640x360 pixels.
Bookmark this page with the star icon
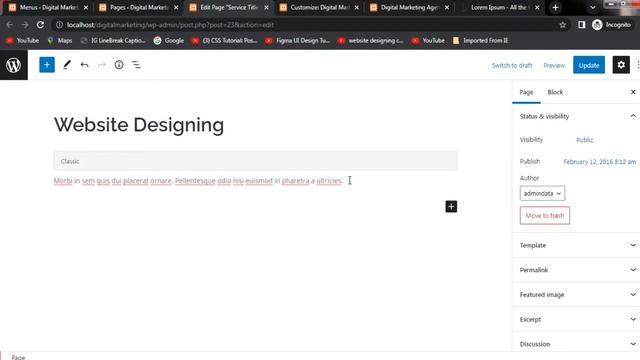[x=563, y=25]
